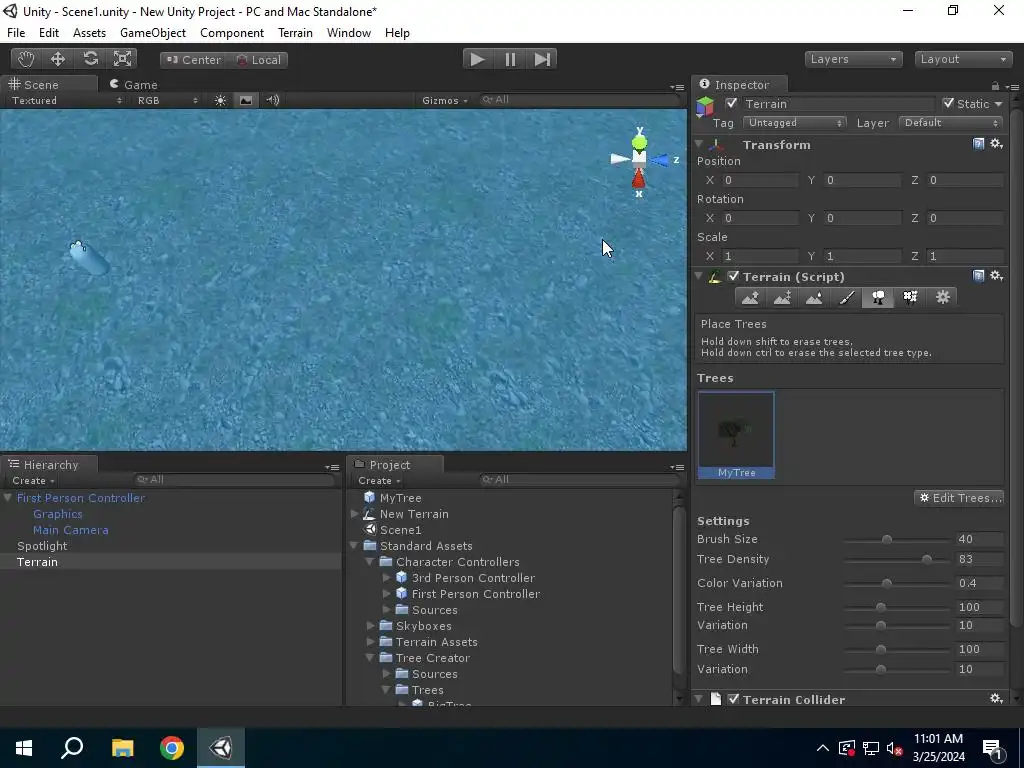This screenshot has height=768, width=1024.
Task: Click the Pause playback button
Action: click(x=510, y=59)
